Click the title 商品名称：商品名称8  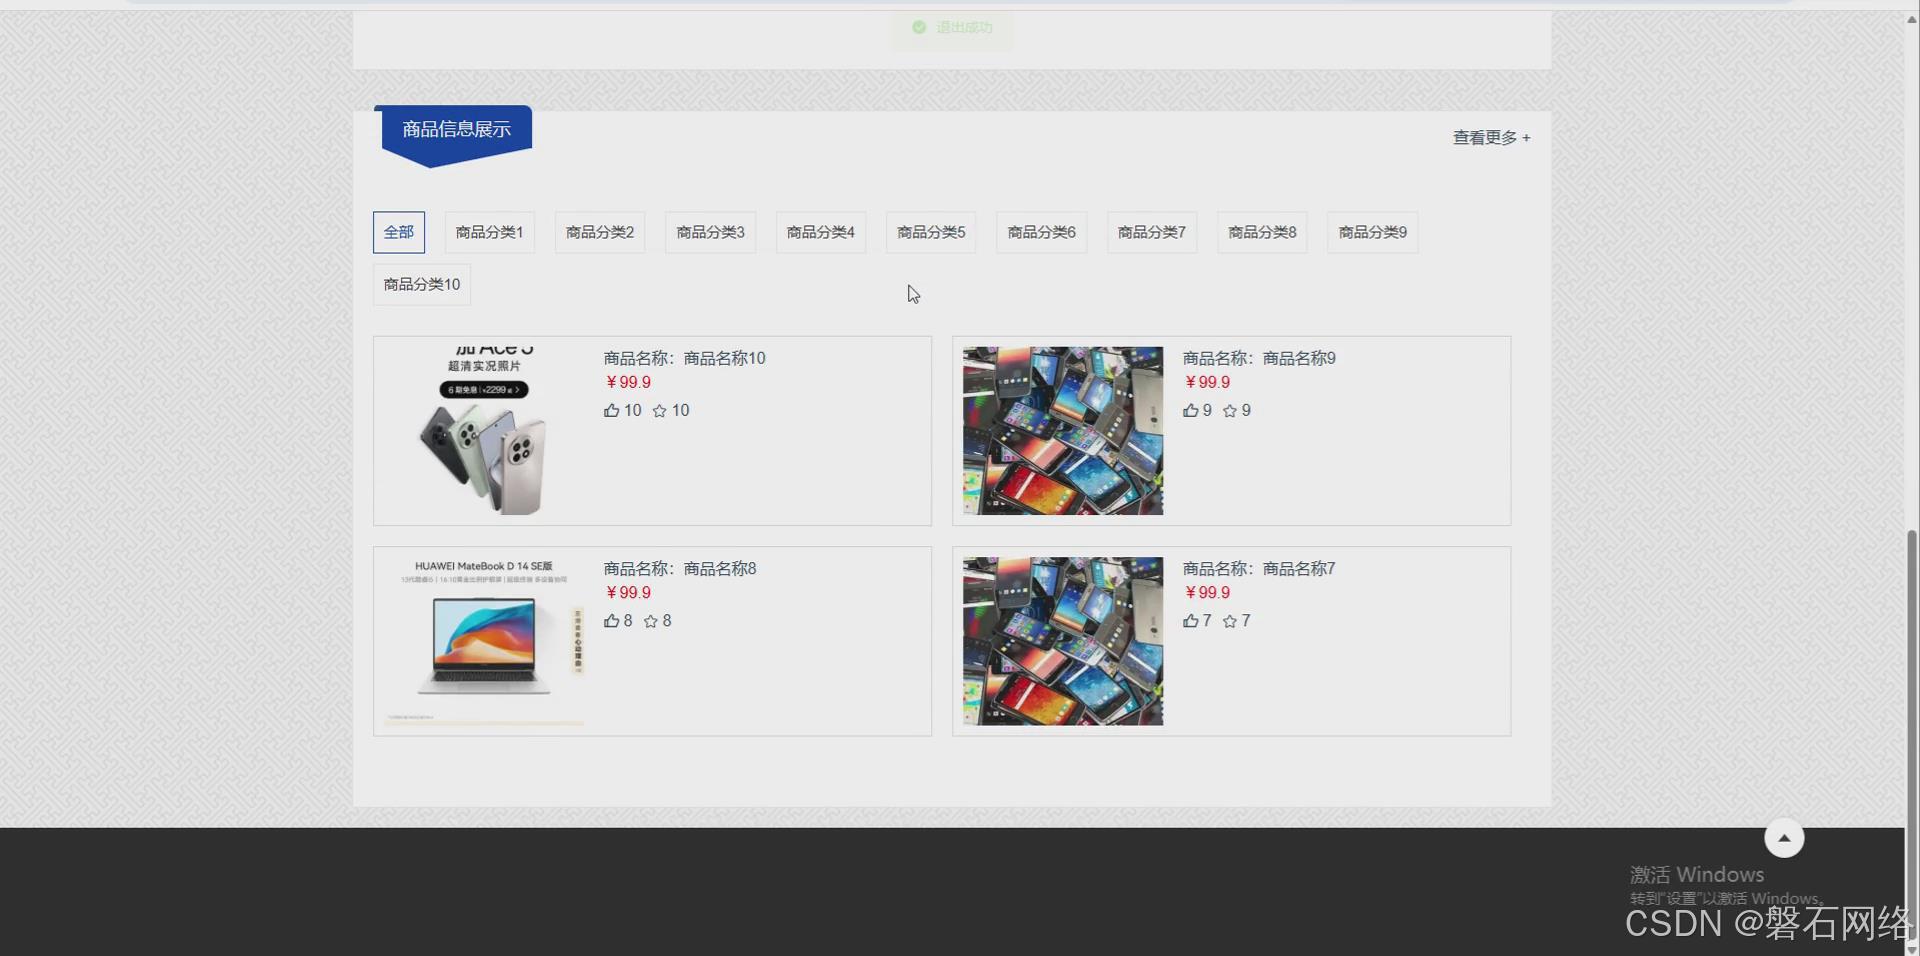[680, 568]
